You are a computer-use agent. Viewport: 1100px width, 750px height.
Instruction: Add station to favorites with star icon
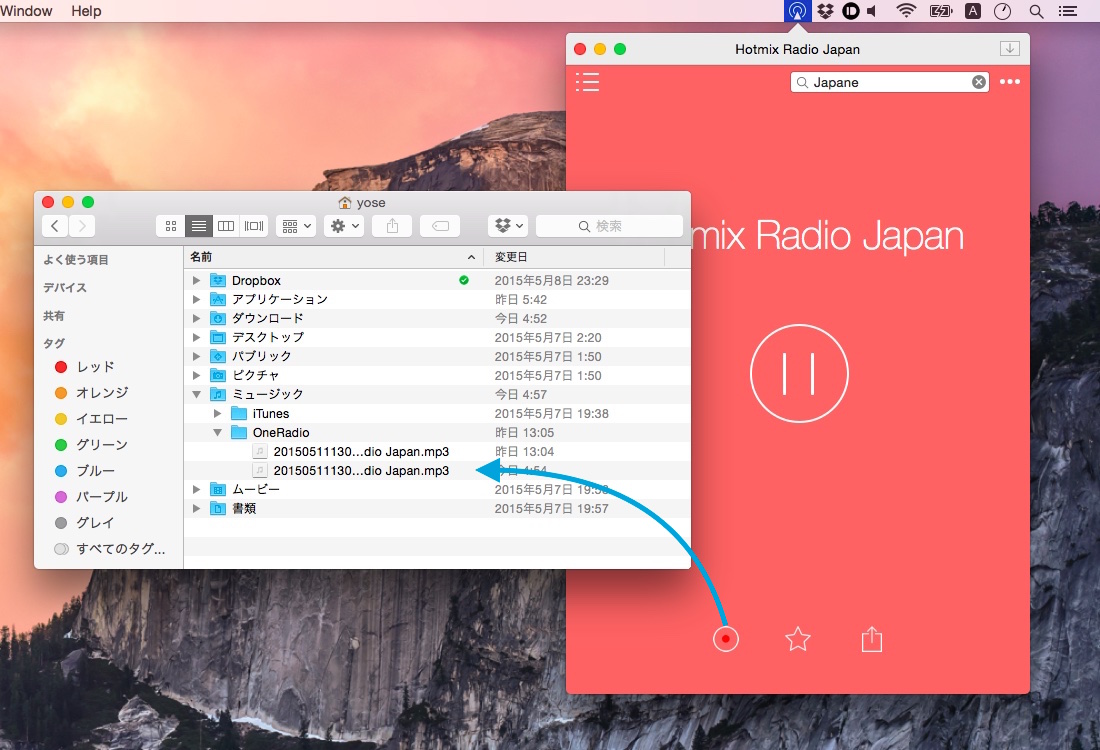(798, 638)
